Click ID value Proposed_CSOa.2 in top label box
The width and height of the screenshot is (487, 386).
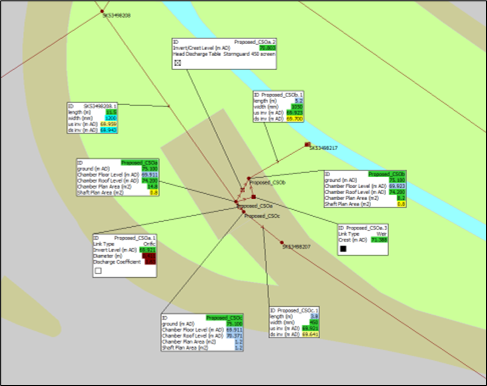(255, 42)
